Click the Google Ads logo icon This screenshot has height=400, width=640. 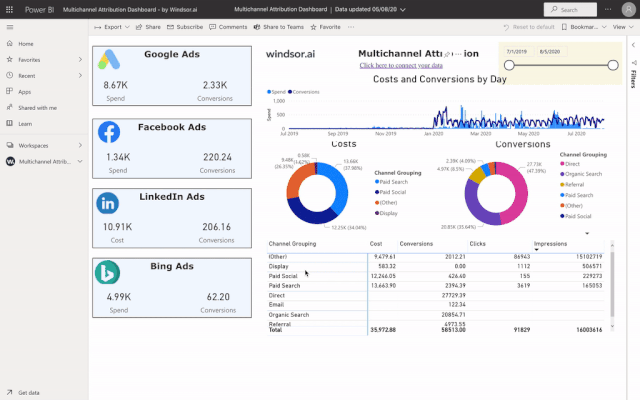109,60
